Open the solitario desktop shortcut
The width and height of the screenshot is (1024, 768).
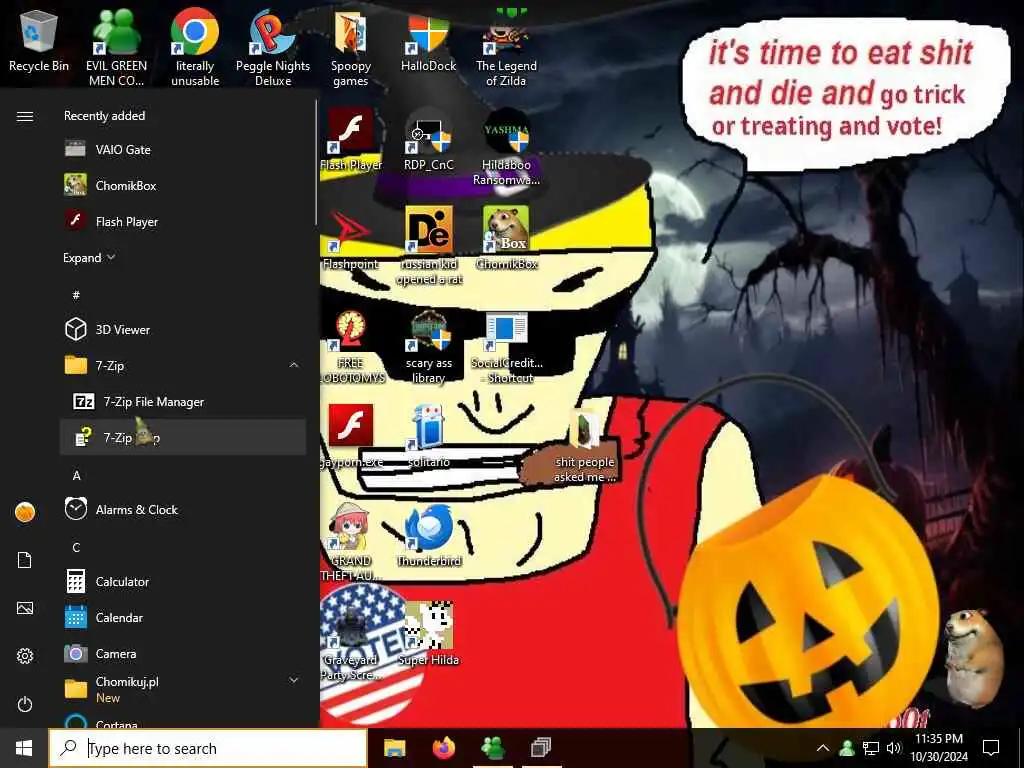pos(428,436)
